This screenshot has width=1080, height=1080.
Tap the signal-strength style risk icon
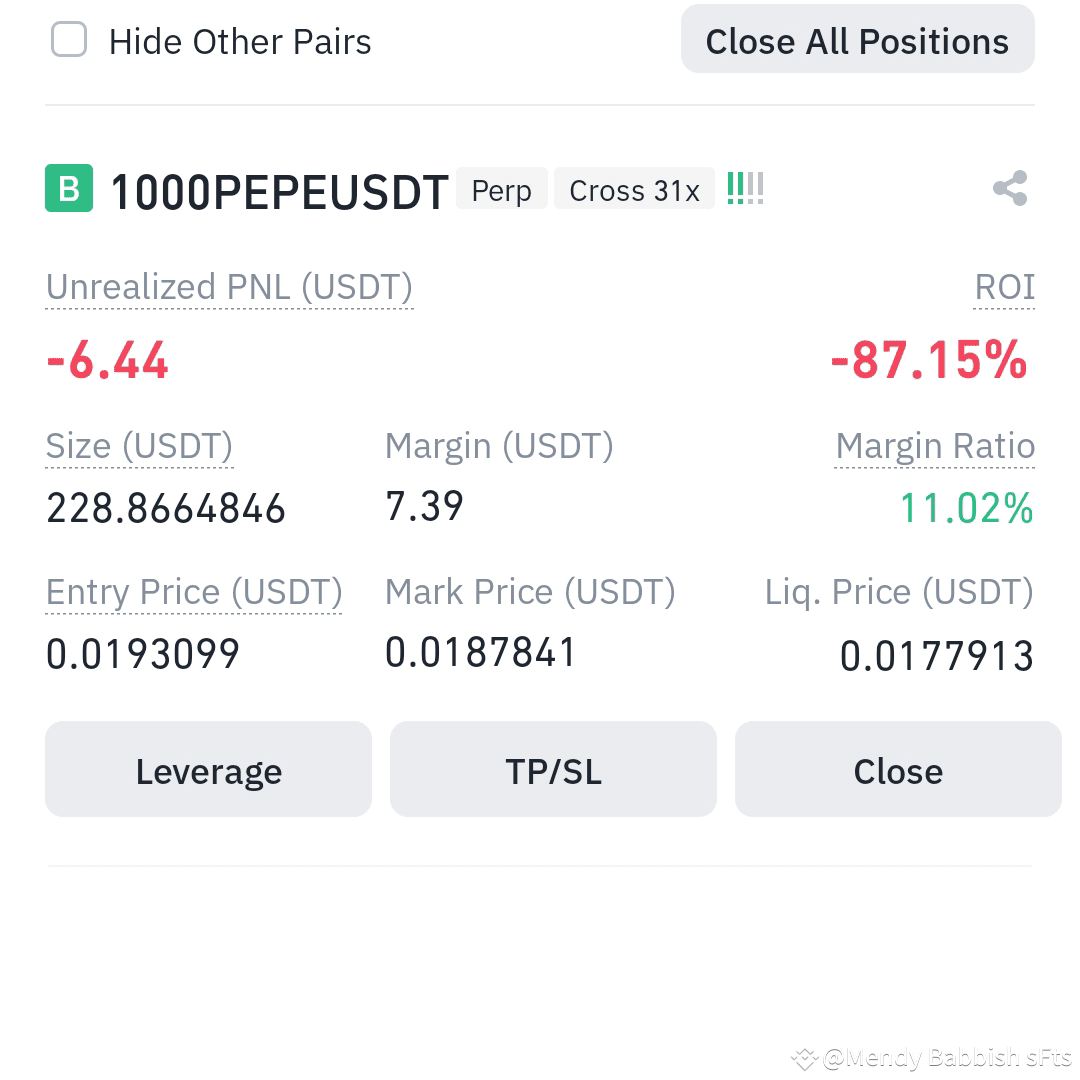click(745, 188)
